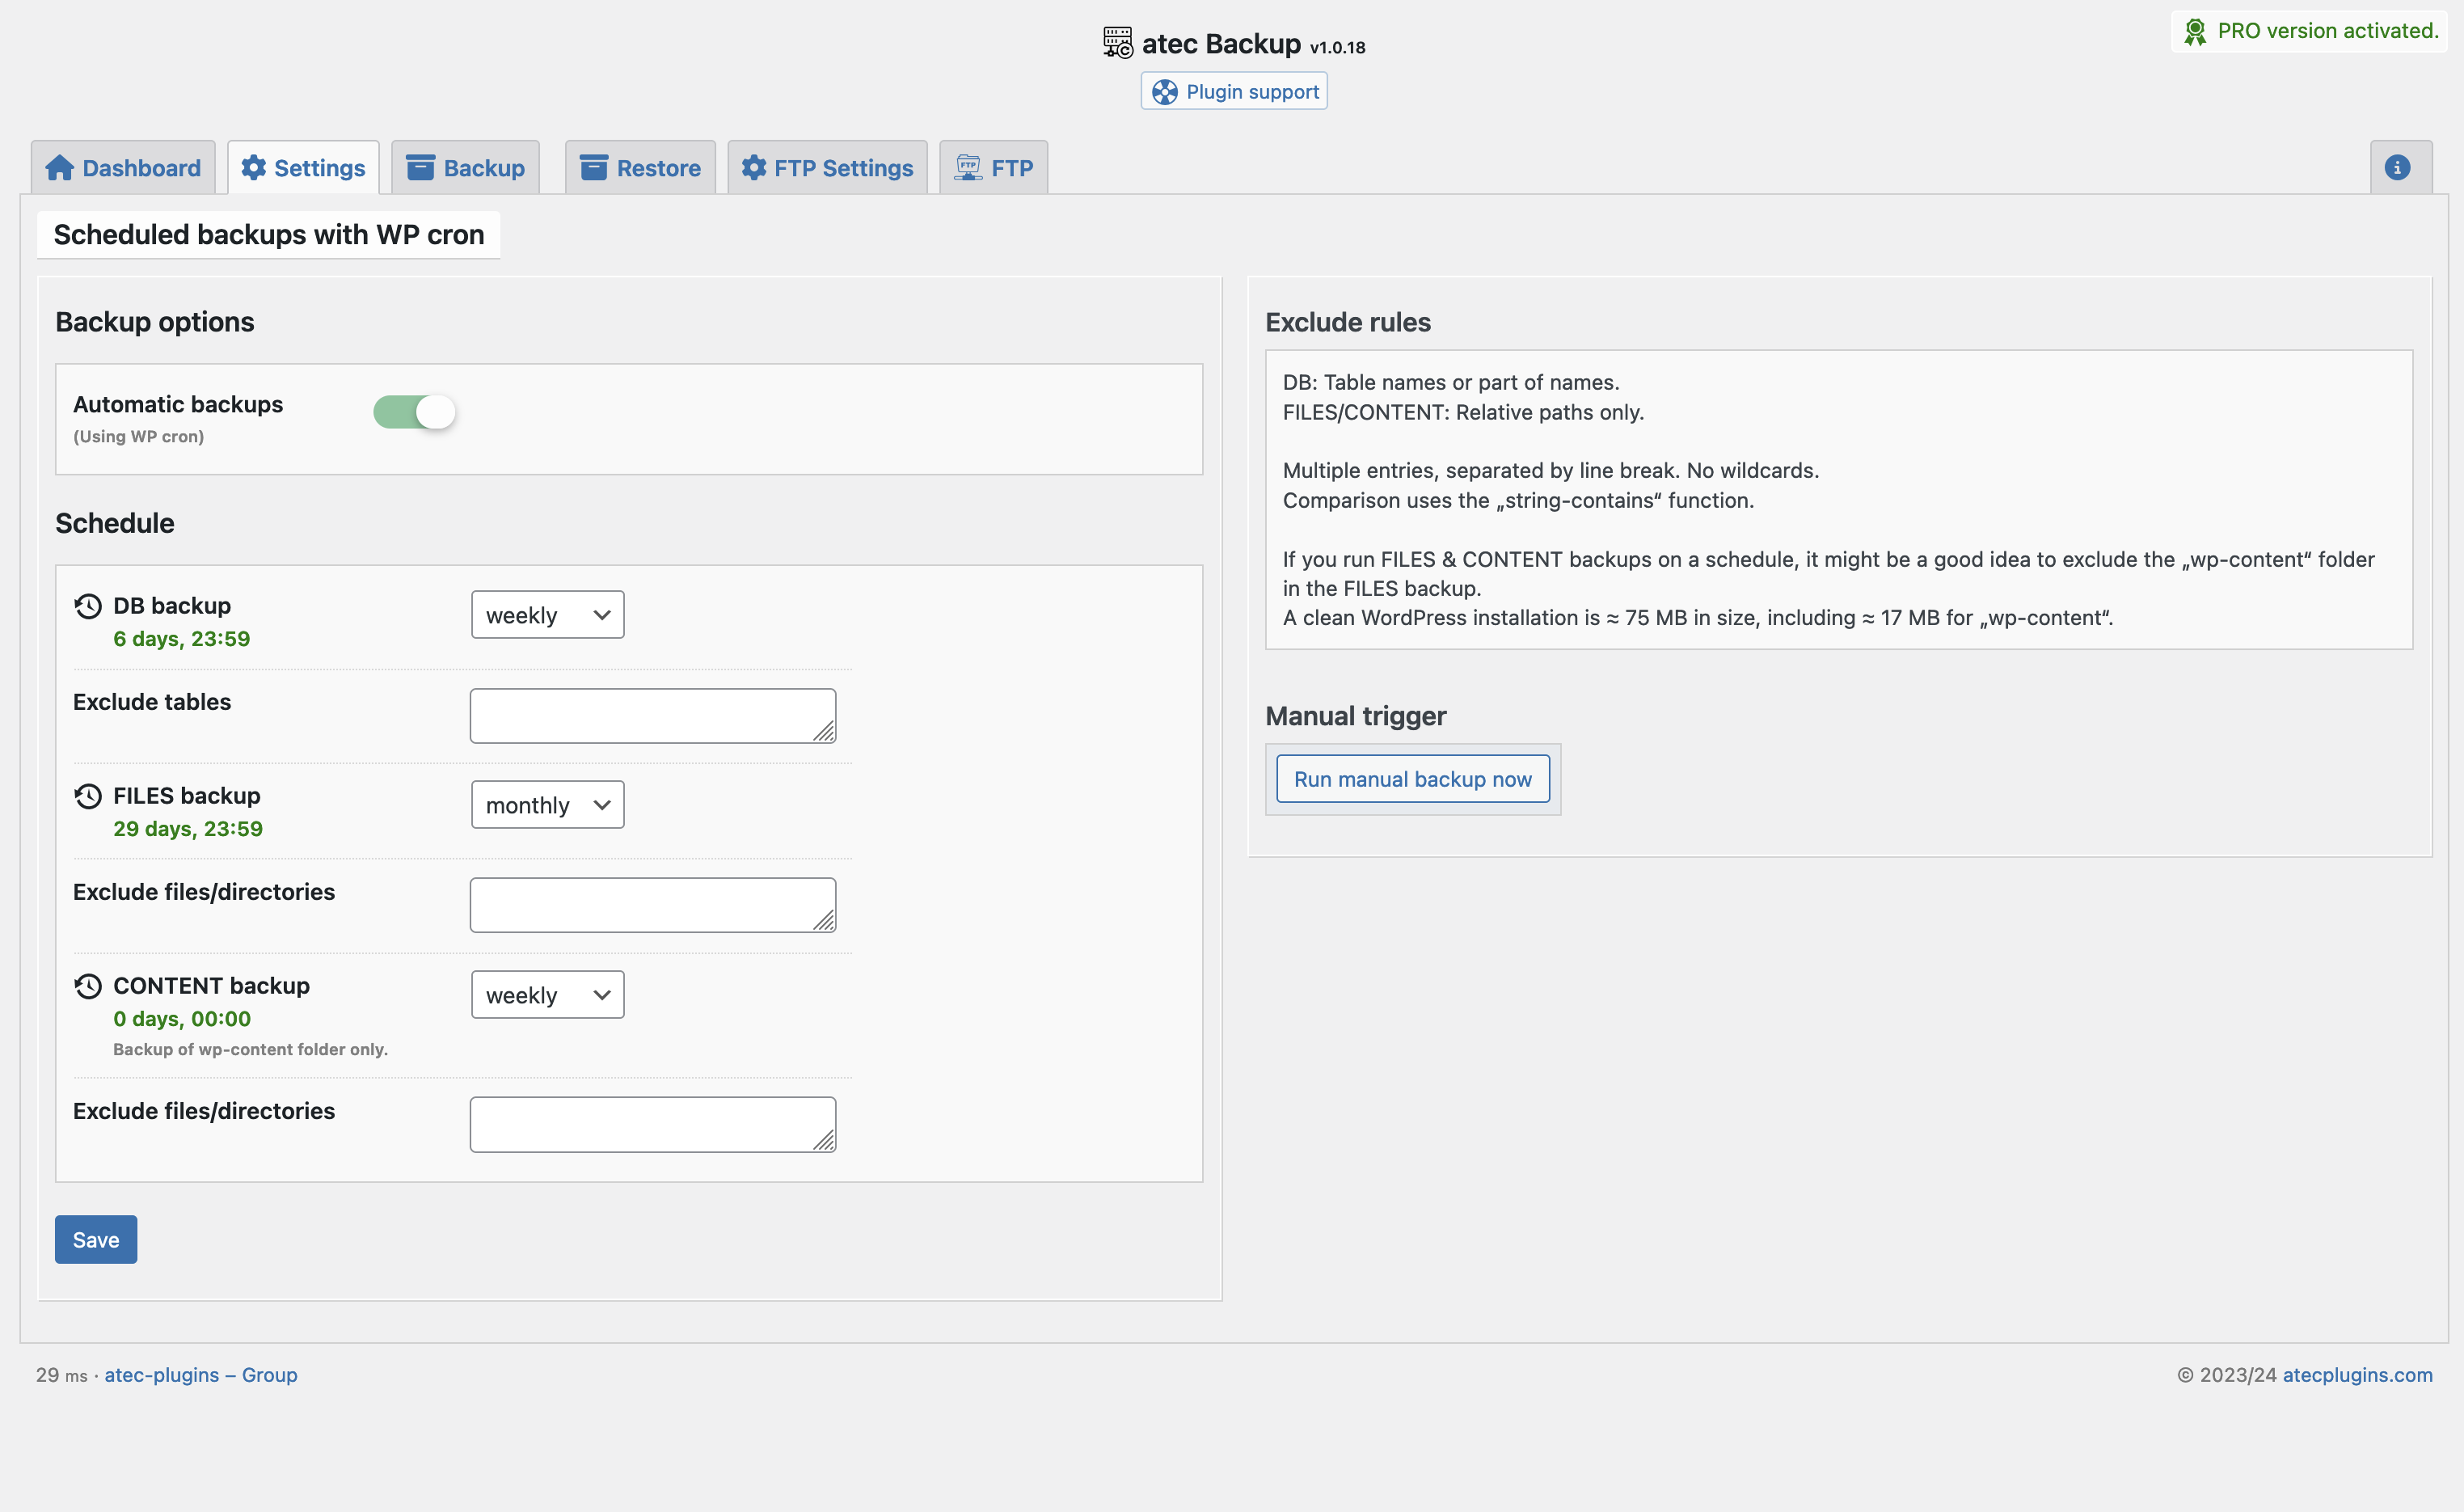The height and width of the screenshot is (1512, 2464).
Task: Click the Settings tab gear icon
Action: pyautogui.click(x=254, y=167)
